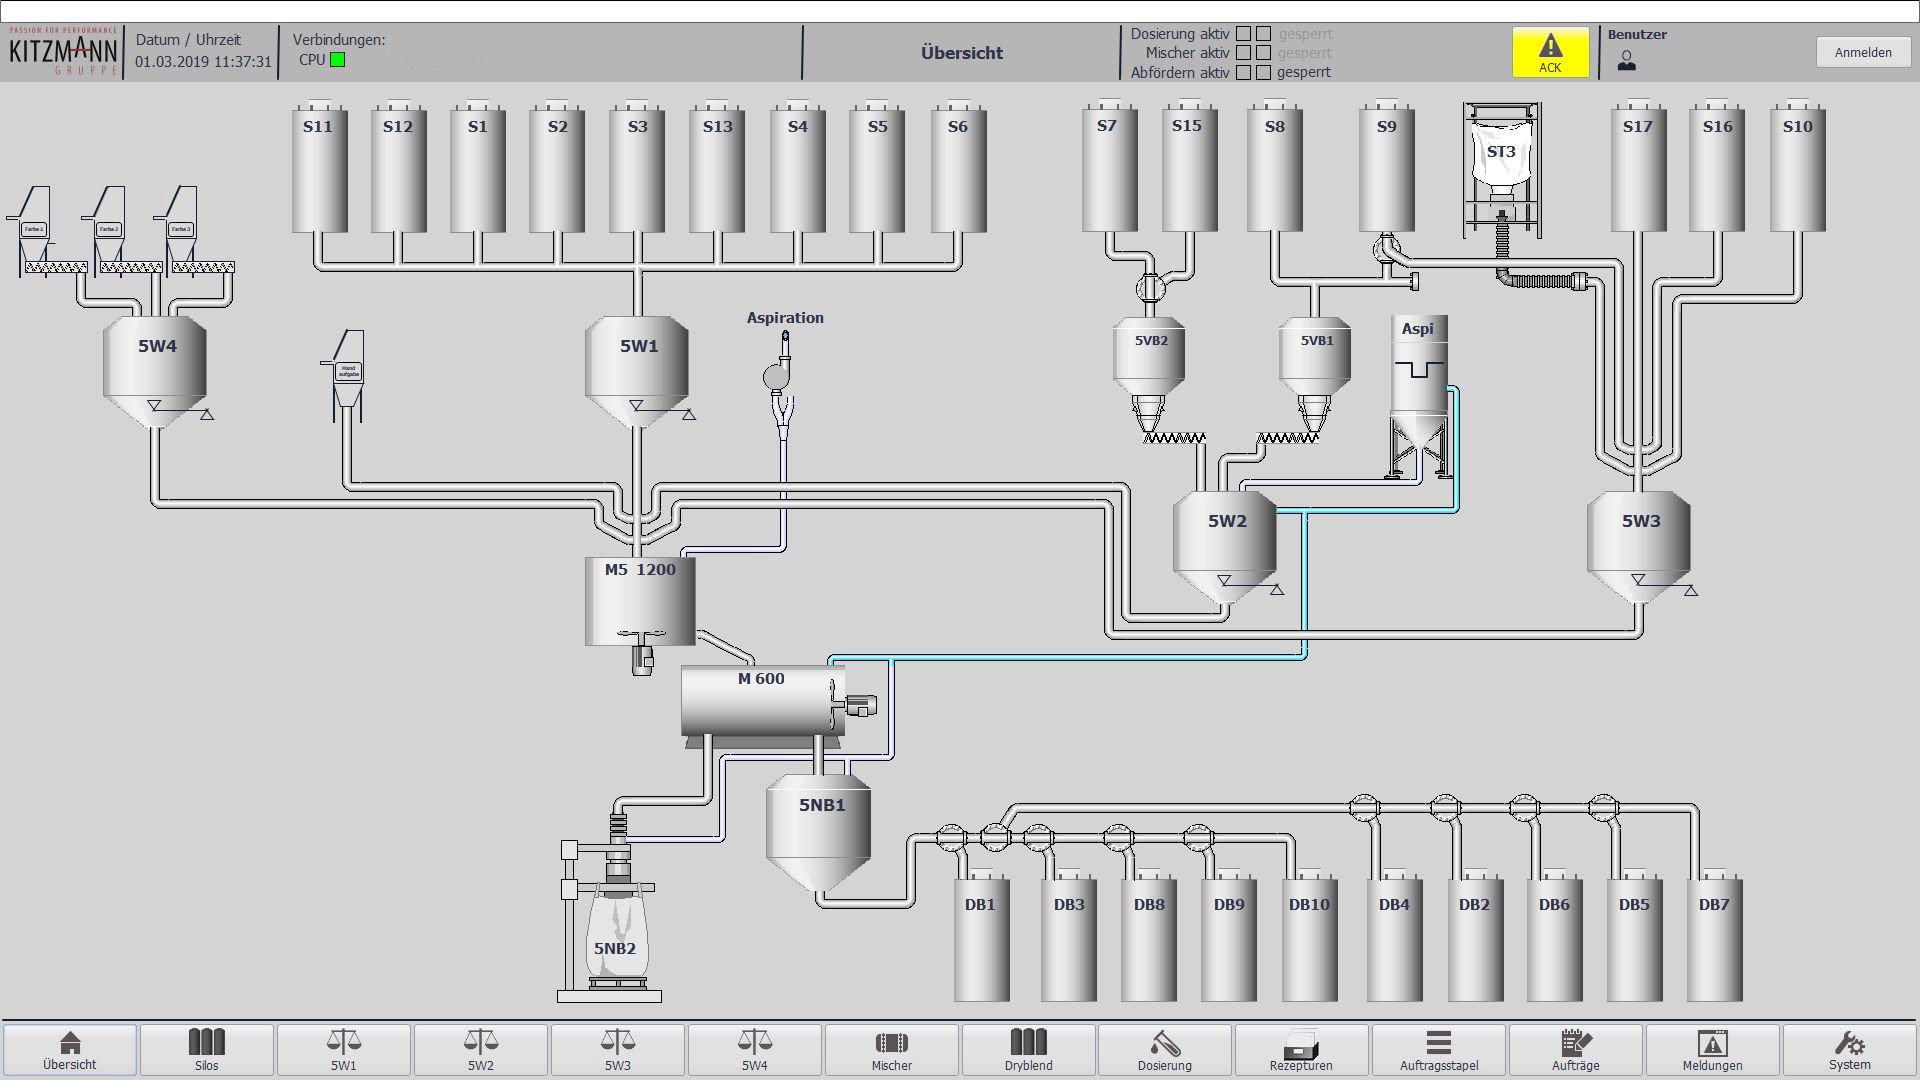This screenshot has width=1920, height=1080.
Task: Toggle Mischer gesperrt checkbox
Action: [1264, 53]
